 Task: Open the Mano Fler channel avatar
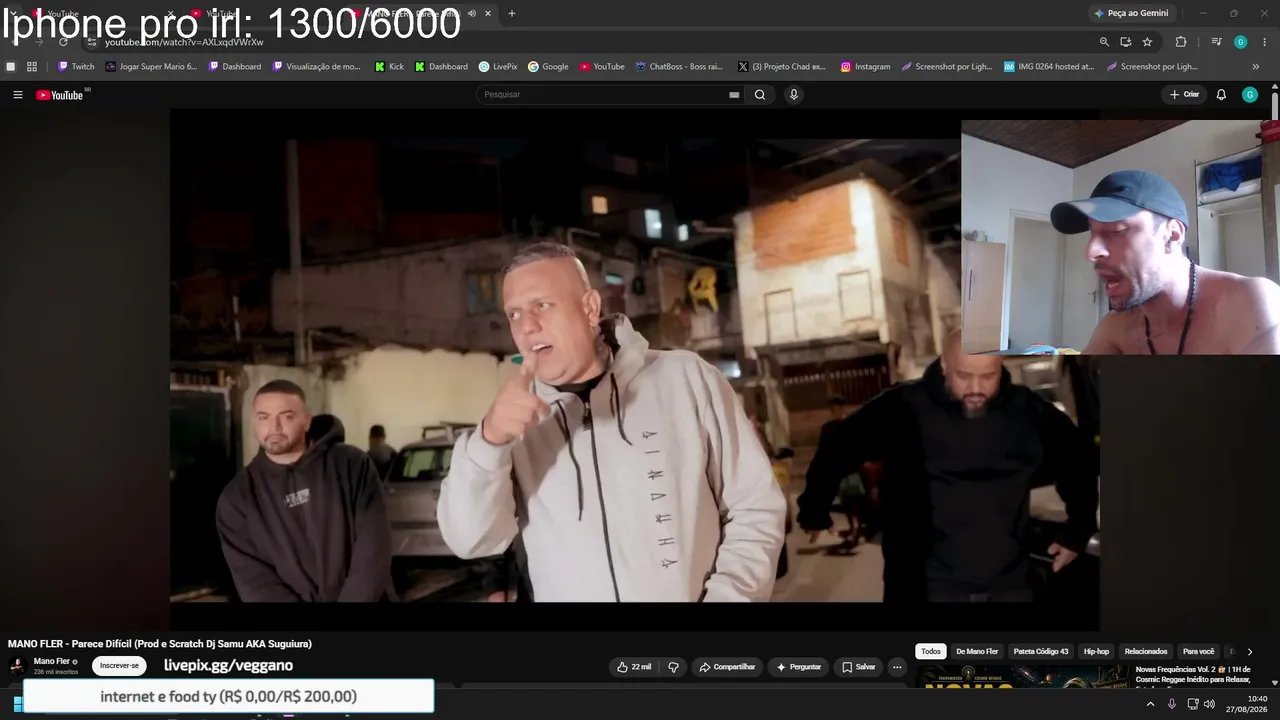pos(17,666)
